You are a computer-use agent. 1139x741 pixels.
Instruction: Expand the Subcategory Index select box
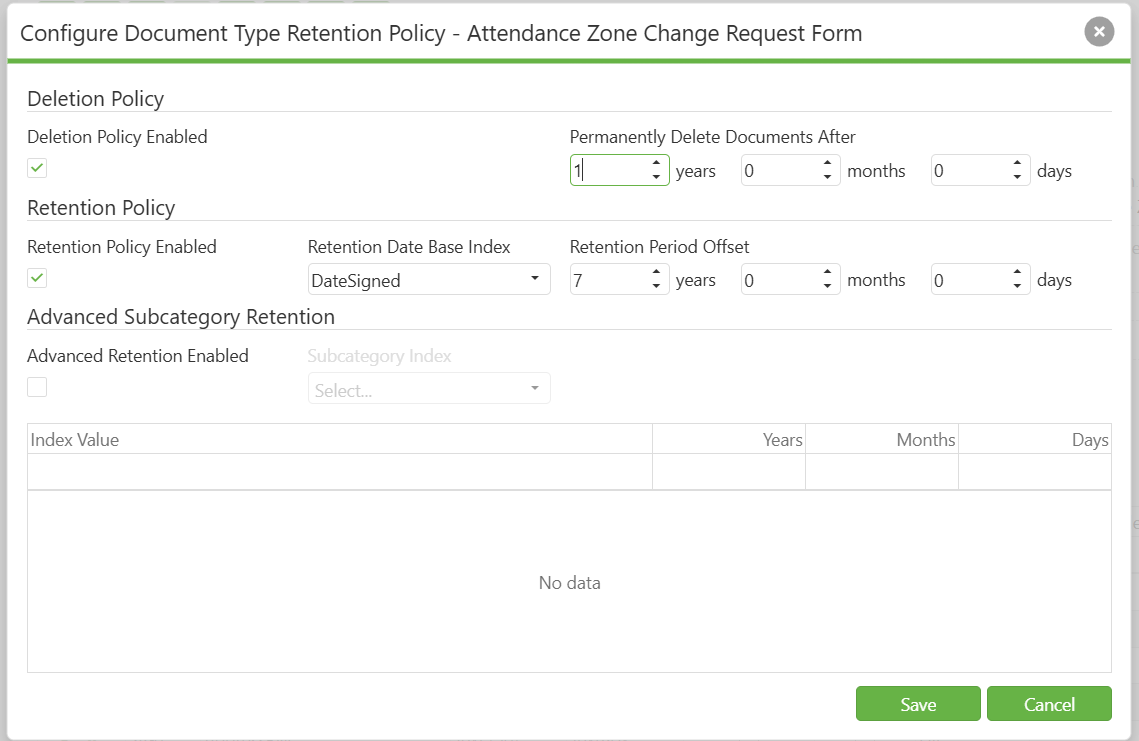429,389
